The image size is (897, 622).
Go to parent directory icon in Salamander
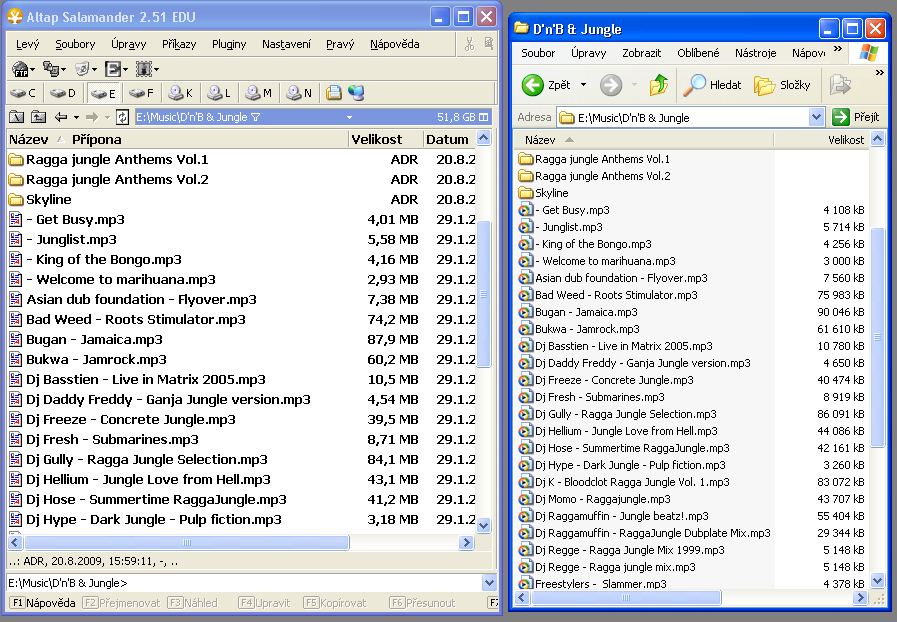pos(38,117)
